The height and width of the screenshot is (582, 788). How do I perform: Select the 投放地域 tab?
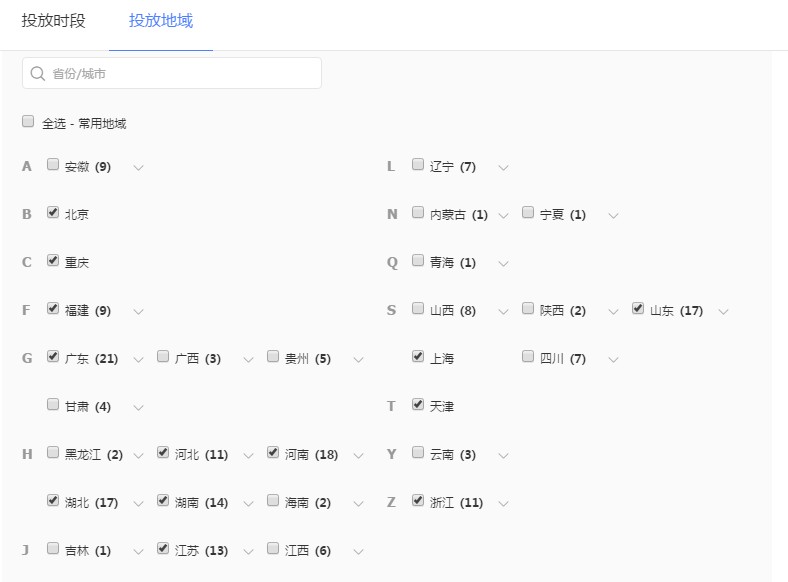pos(161,21)
